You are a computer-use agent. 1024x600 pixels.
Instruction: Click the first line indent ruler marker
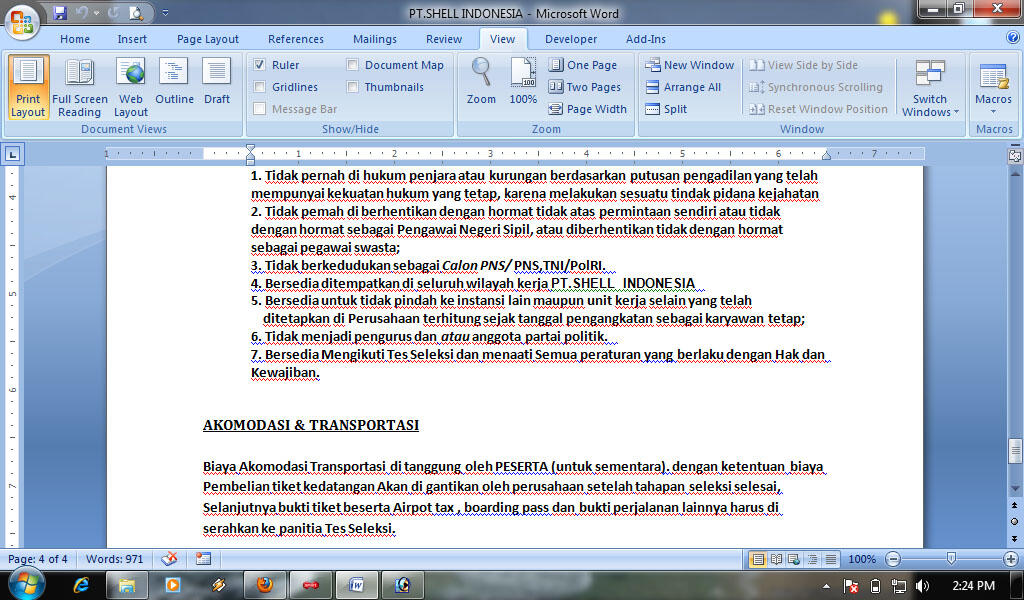pos(250,148)
